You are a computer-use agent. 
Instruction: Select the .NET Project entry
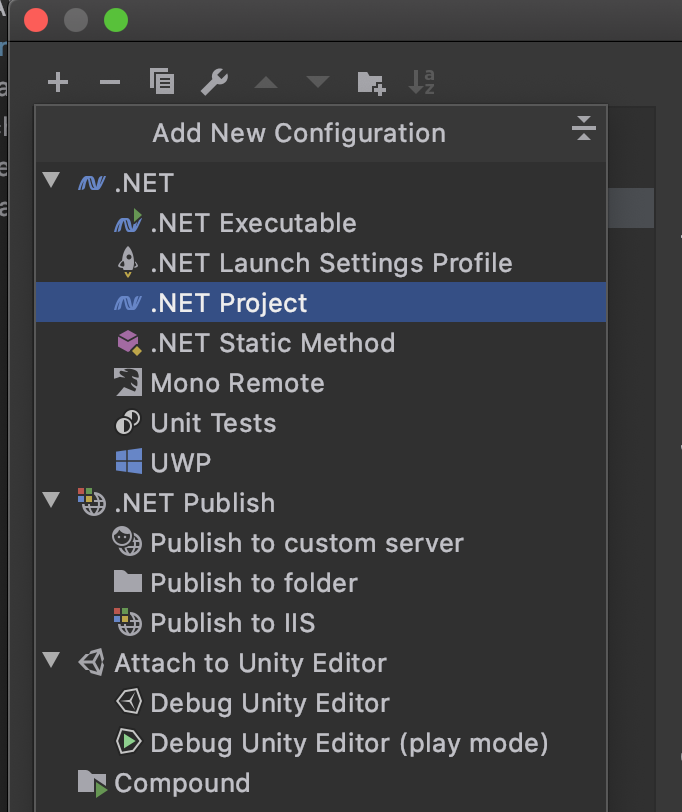point(321,302)
